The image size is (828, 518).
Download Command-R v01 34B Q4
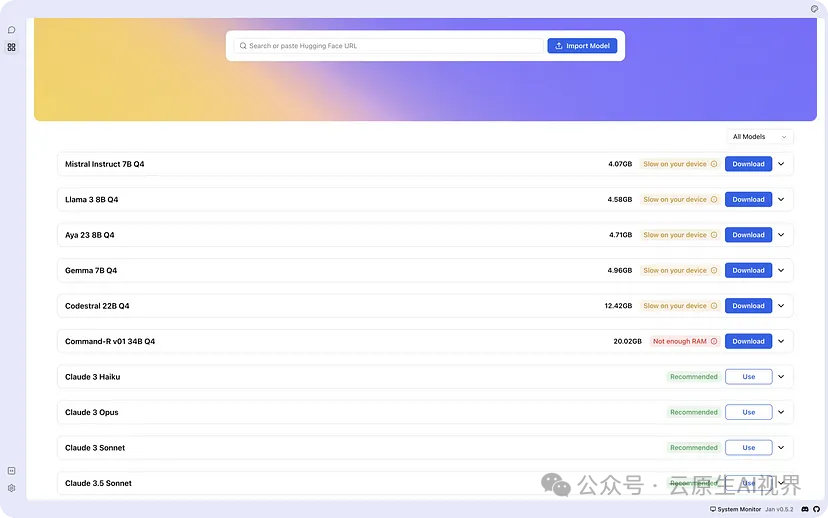[748, 341]
